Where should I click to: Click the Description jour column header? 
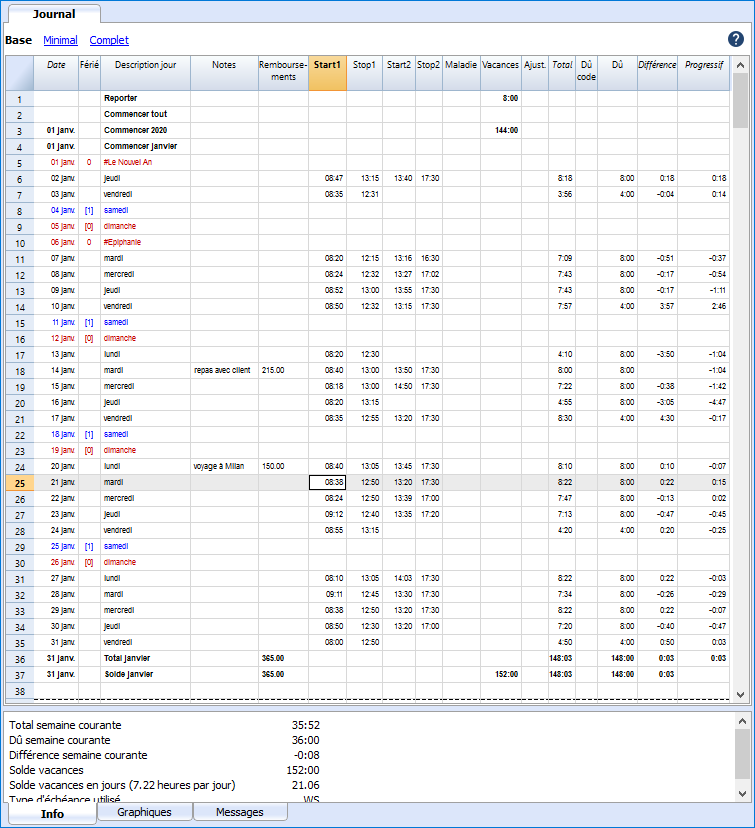(x=145, y=73)
